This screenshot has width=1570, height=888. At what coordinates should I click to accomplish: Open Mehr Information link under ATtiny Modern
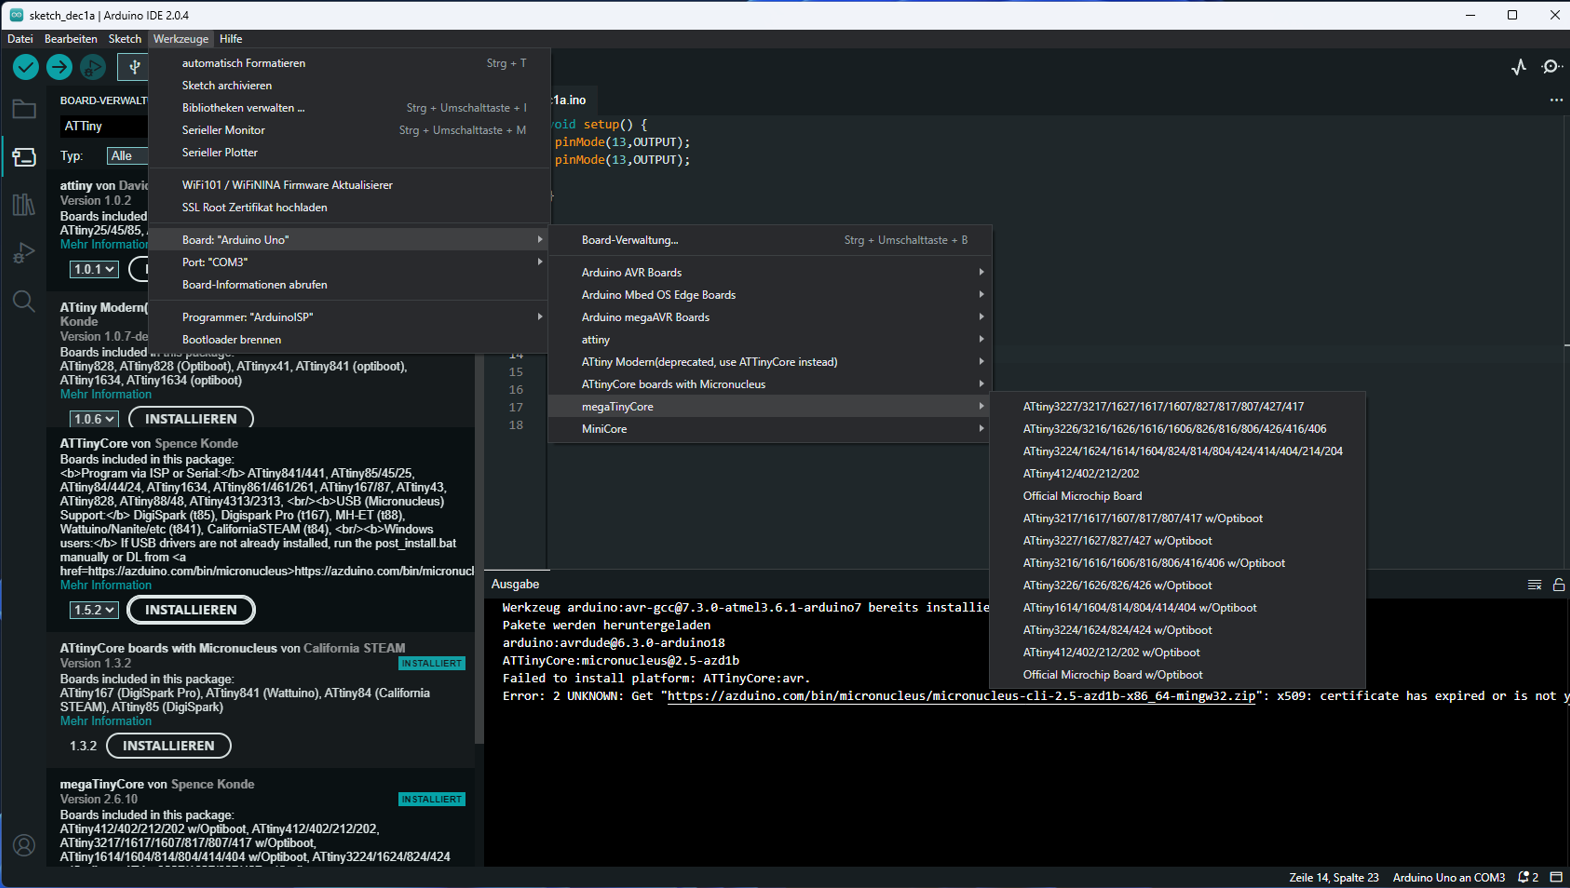pos(106,394)
